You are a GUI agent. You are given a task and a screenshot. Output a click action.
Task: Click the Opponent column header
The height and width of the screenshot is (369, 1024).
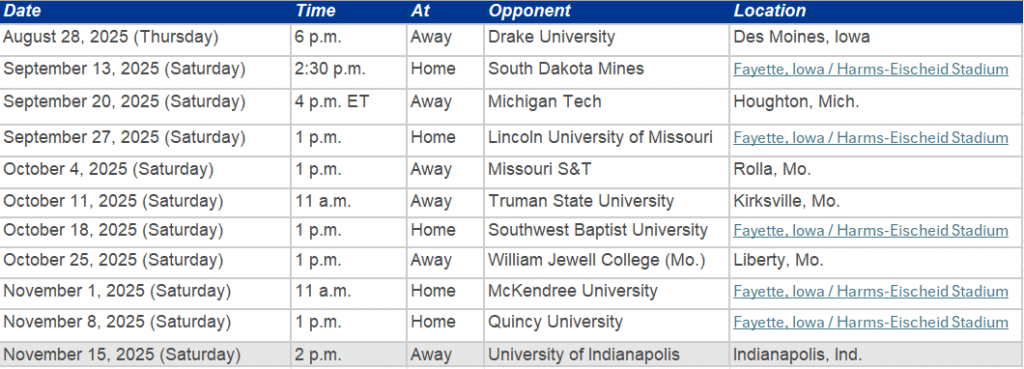coord(530,10)
